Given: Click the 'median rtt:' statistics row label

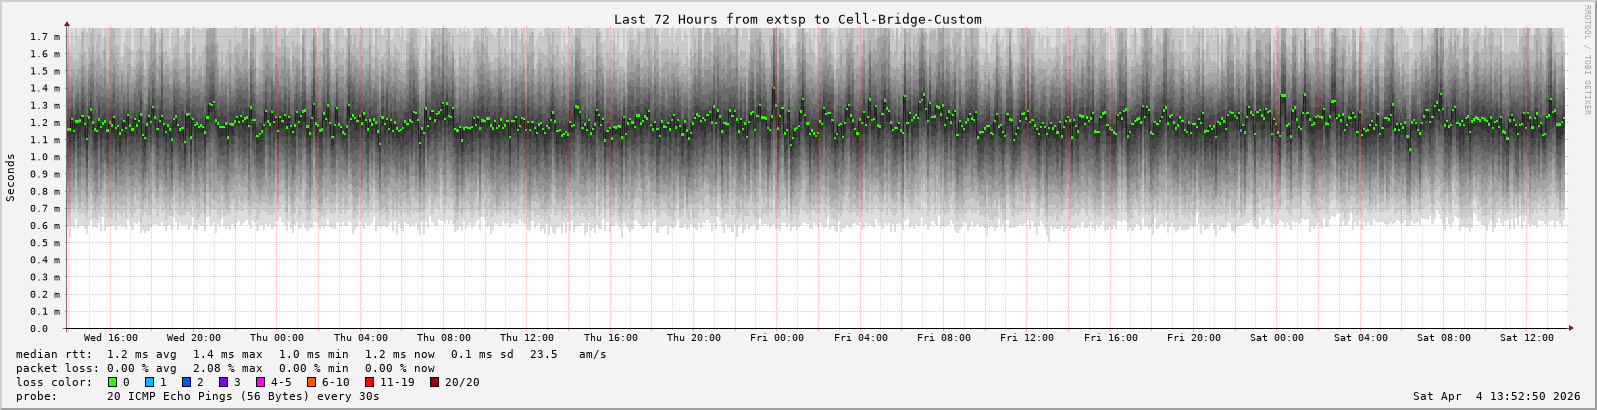Looking at the screenshot, I should (x=54, y=354).
